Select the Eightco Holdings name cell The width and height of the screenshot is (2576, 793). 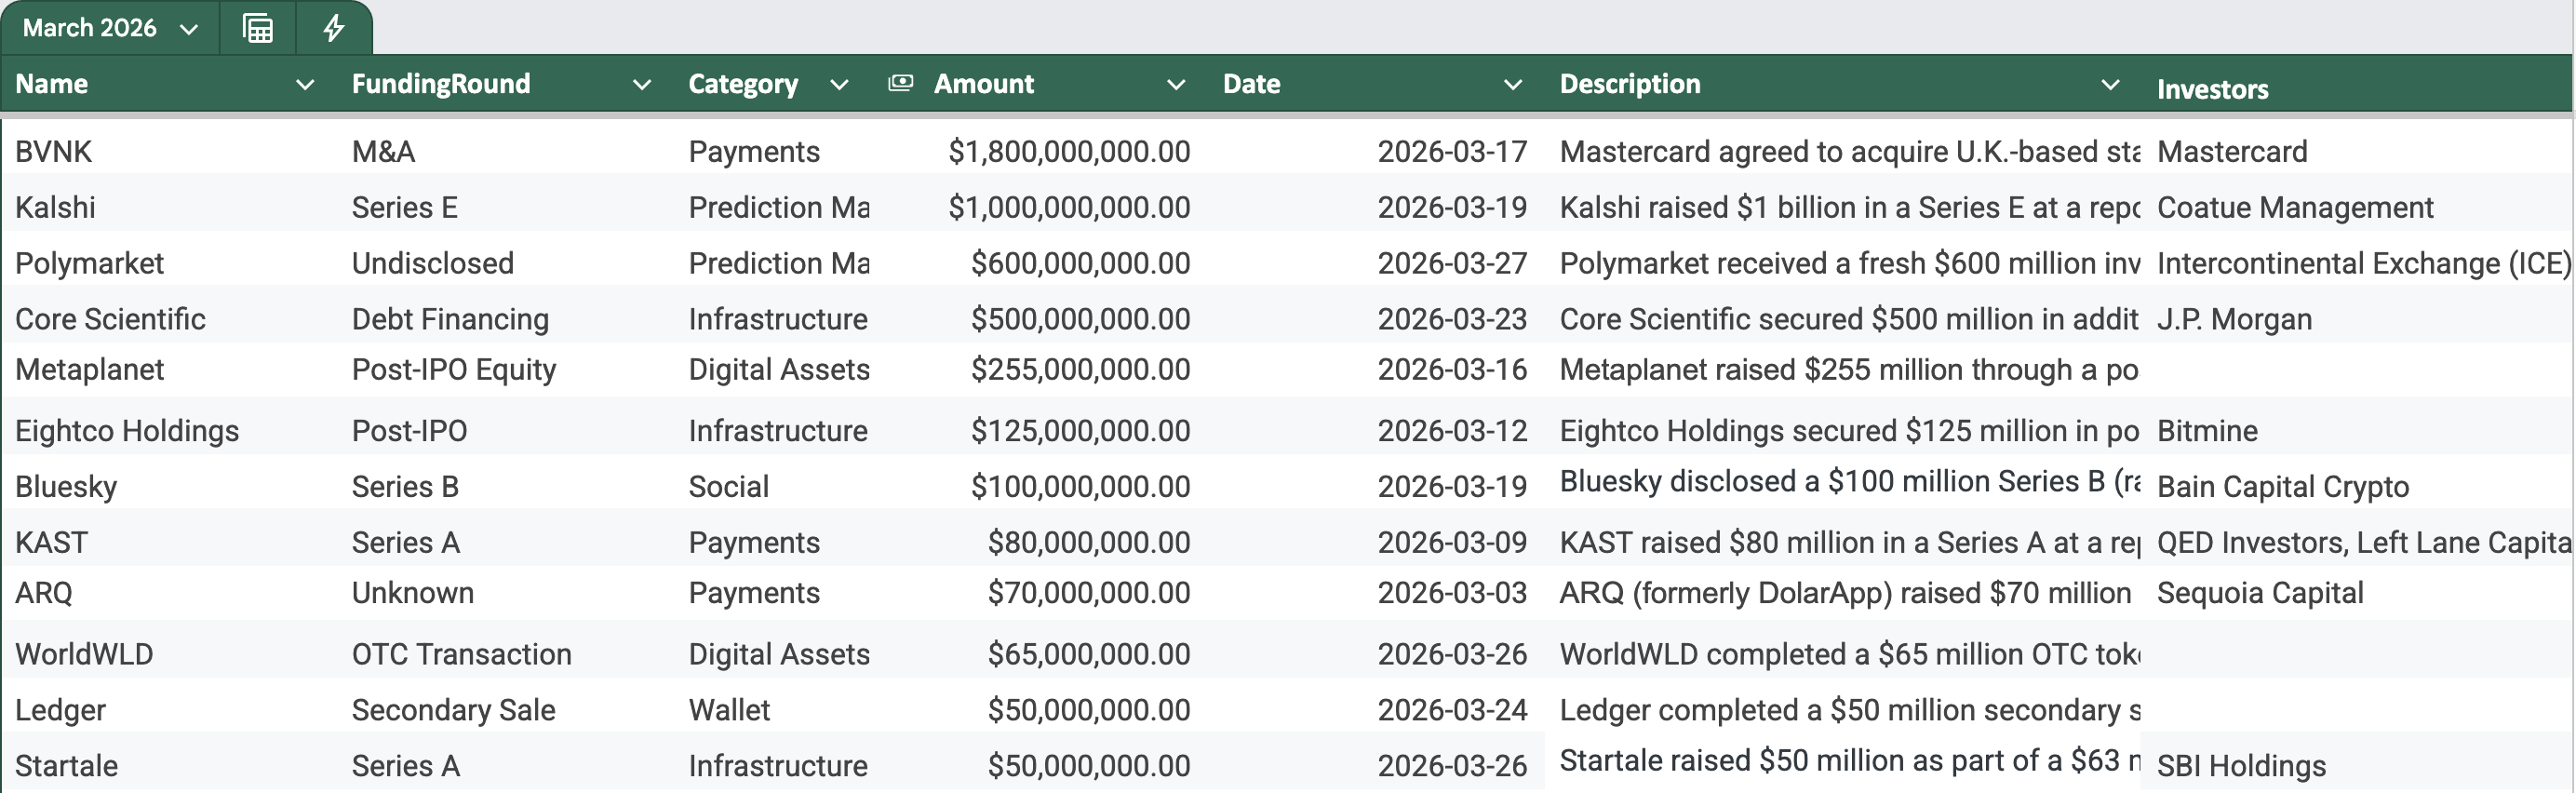[x=127, y=431]
